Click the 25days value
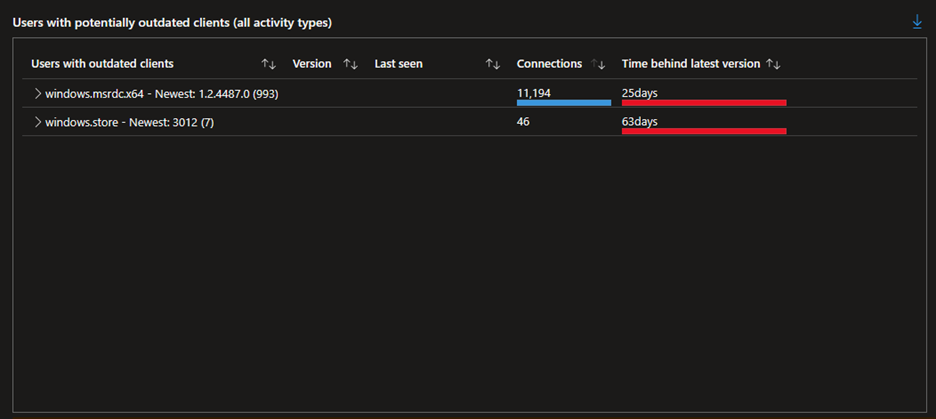This screenshot has height=419, width=936. 639,93
